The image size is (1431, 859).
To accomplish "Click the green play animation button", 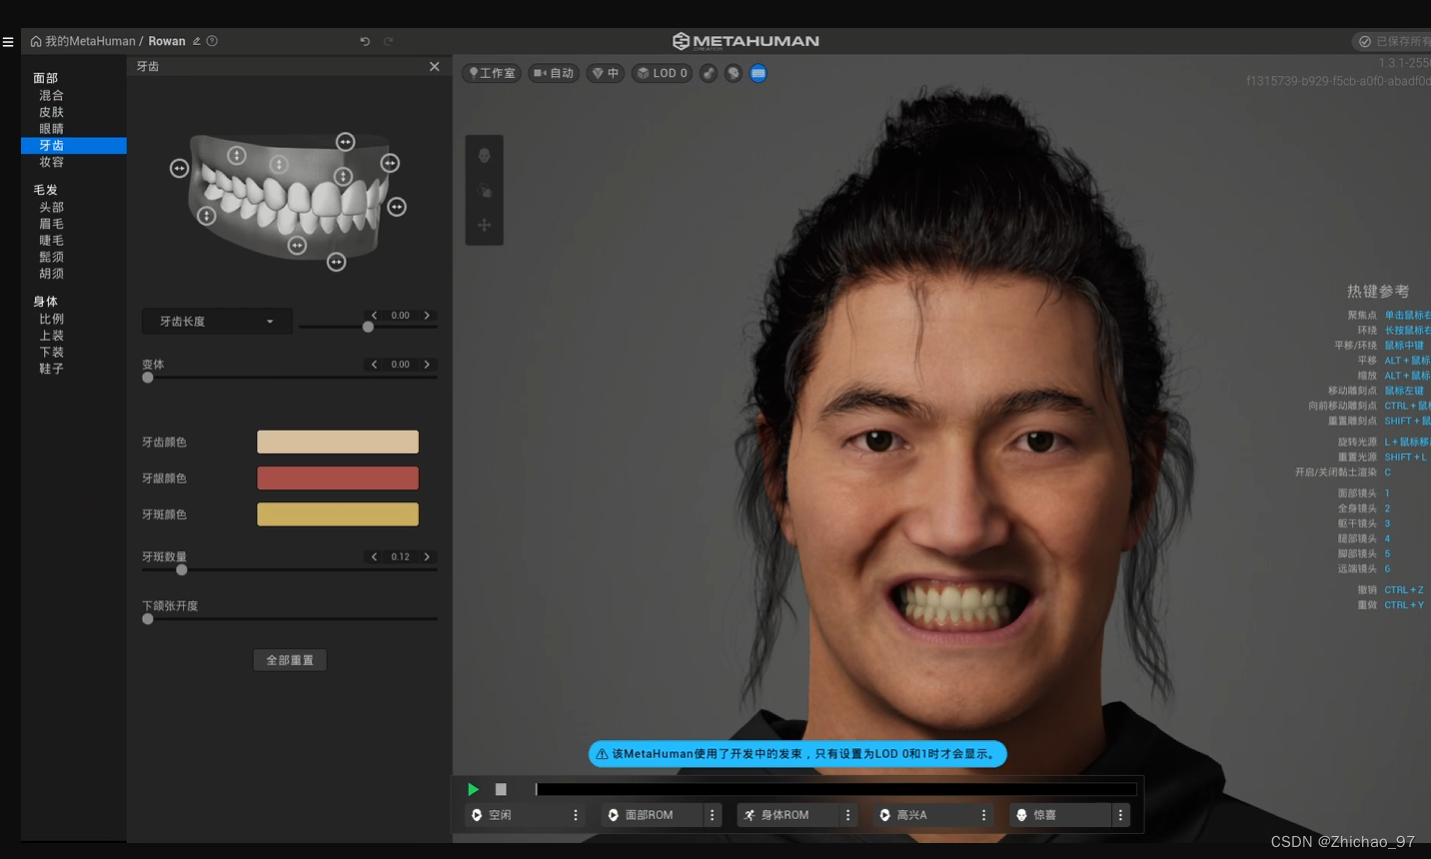I will point(473,789).
